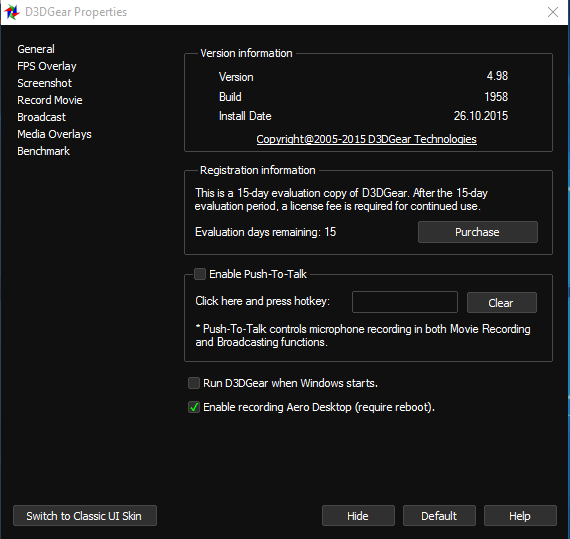Open the Media Overlays section
Image resolution: width=570 pixels, height=539 pixels.
55,134
